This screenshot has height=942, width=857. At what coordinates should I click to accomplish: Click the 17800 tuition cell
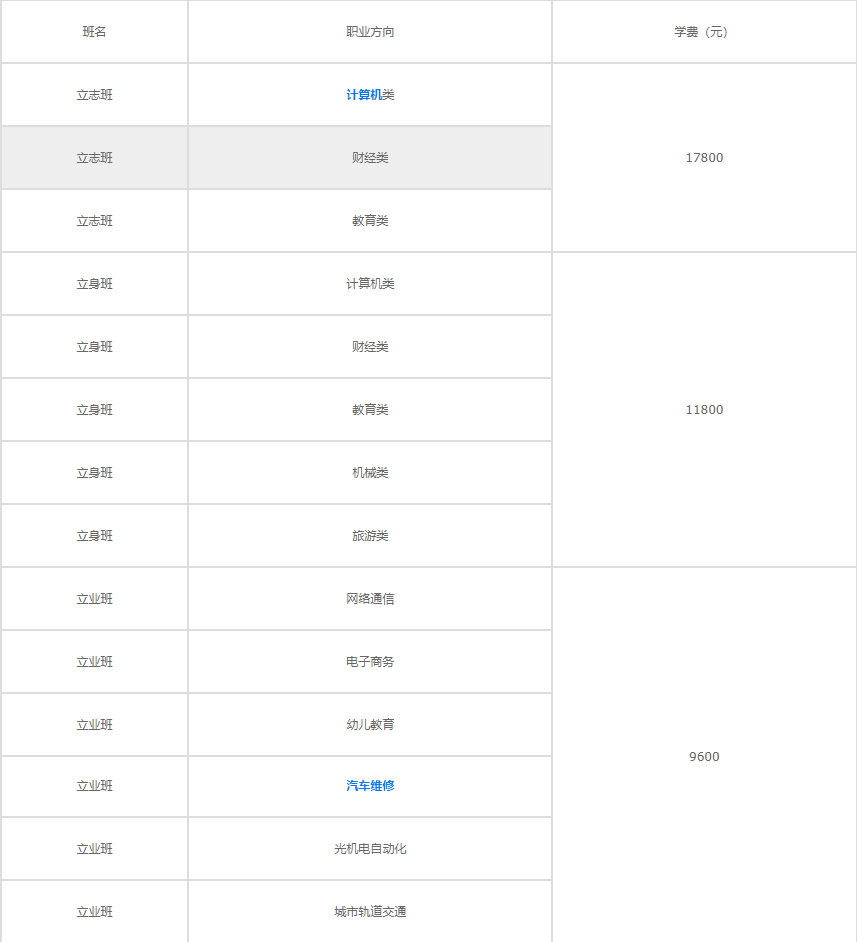[704, 158]
